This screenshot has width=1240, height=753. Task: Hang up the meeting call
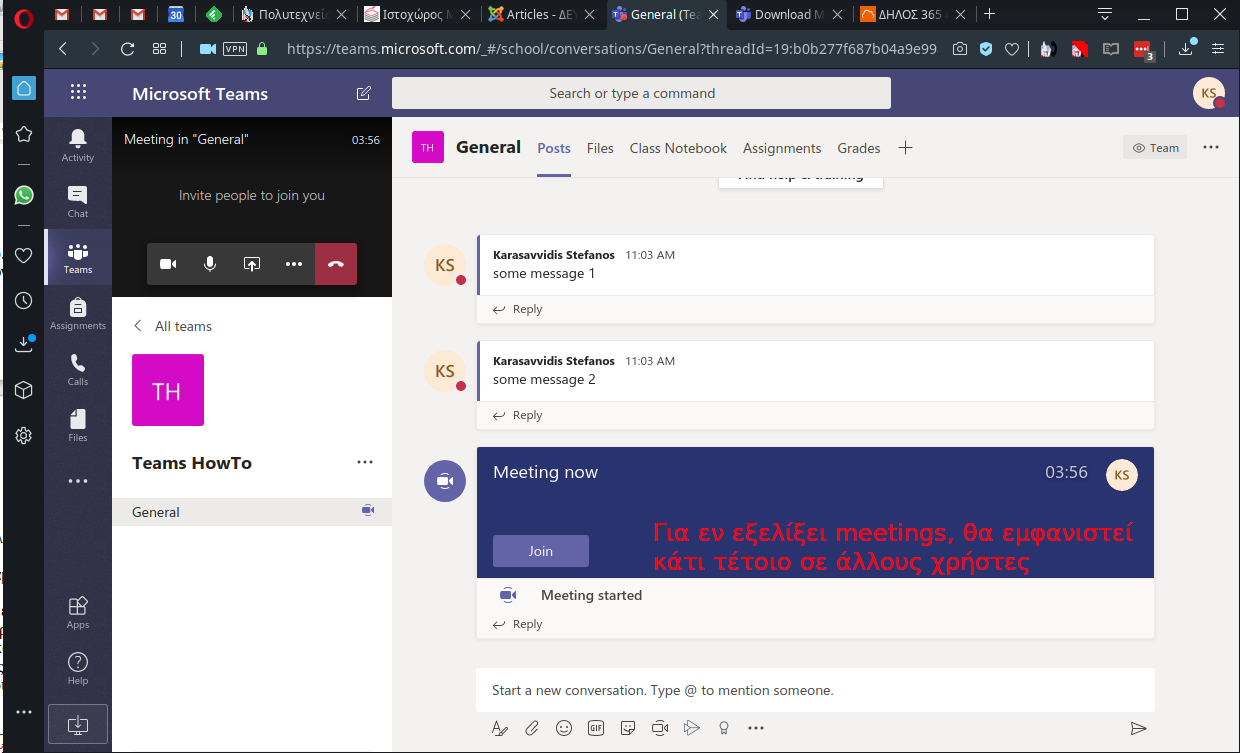(x=335, y=264)
